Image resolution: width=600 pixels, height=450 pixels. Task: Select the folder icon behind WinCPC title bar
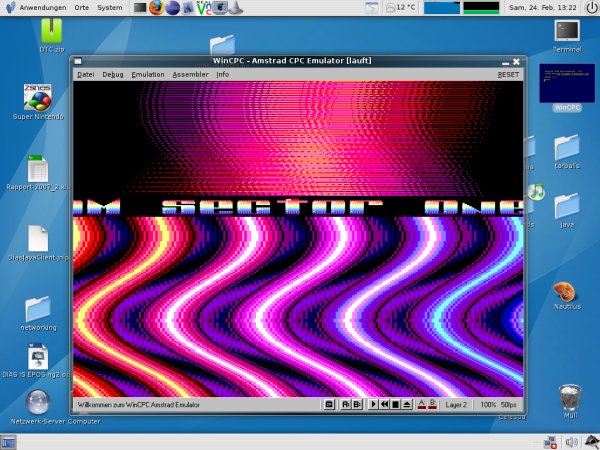[222, 45]
